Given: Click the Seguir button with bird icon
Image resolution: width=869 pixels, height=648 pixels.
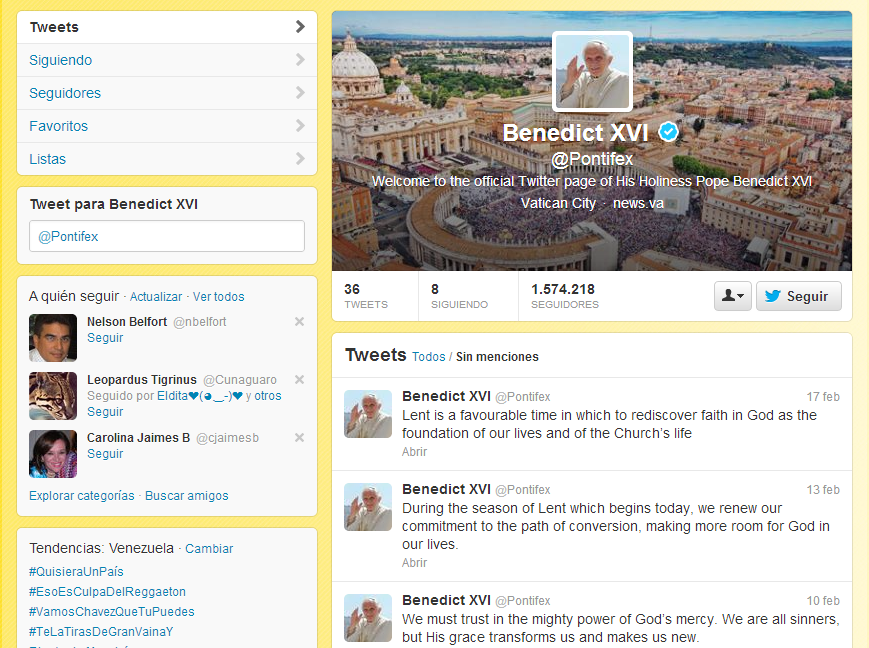Looking at the screenshot, I should pyautogui.click(x=799, y=296).
